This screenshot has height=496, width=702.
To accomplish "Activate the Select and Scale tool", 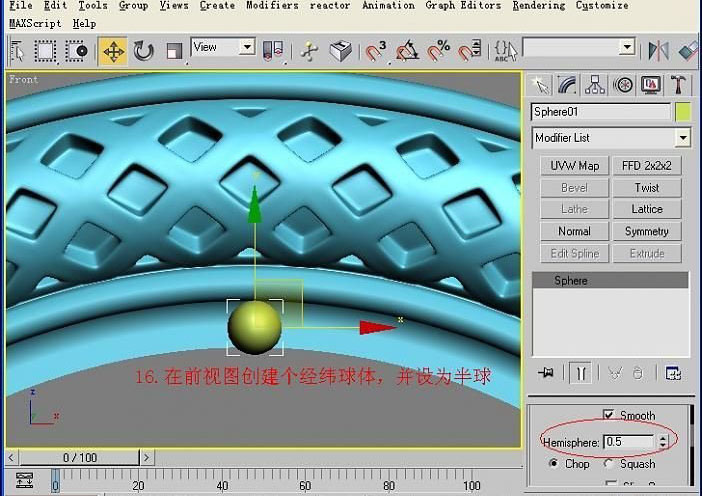I will point(174,51).
